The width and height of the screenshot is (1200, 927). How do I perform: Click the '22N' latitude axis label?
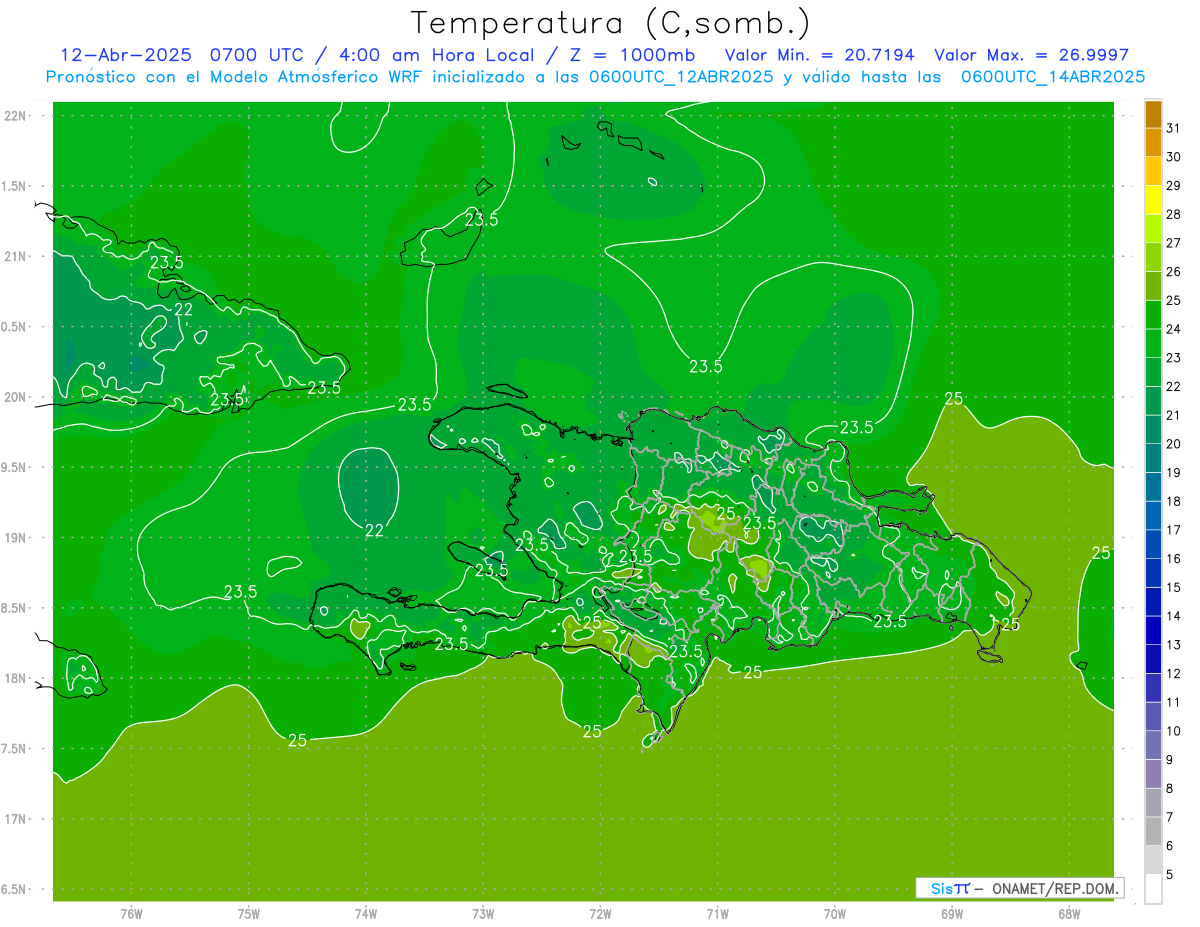tap(14, 116)
